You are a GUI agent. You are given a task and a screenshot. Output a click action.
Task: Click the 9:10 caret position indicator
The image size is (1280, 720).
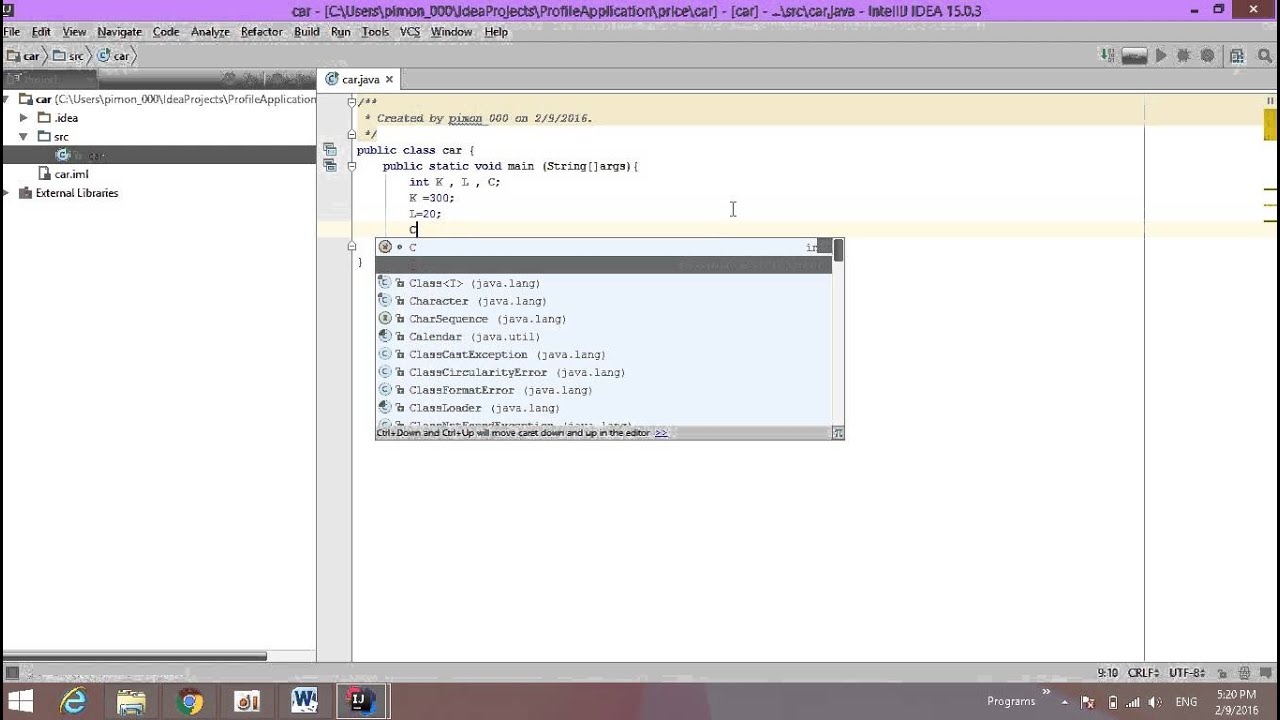click(x=1108, y=673)
